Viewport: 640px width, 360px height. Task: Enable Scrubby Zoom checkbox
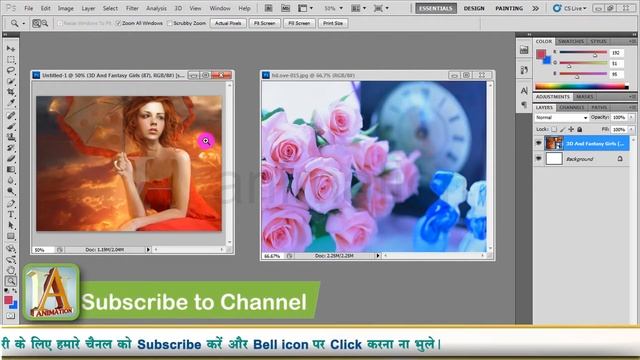pos(170,23)
